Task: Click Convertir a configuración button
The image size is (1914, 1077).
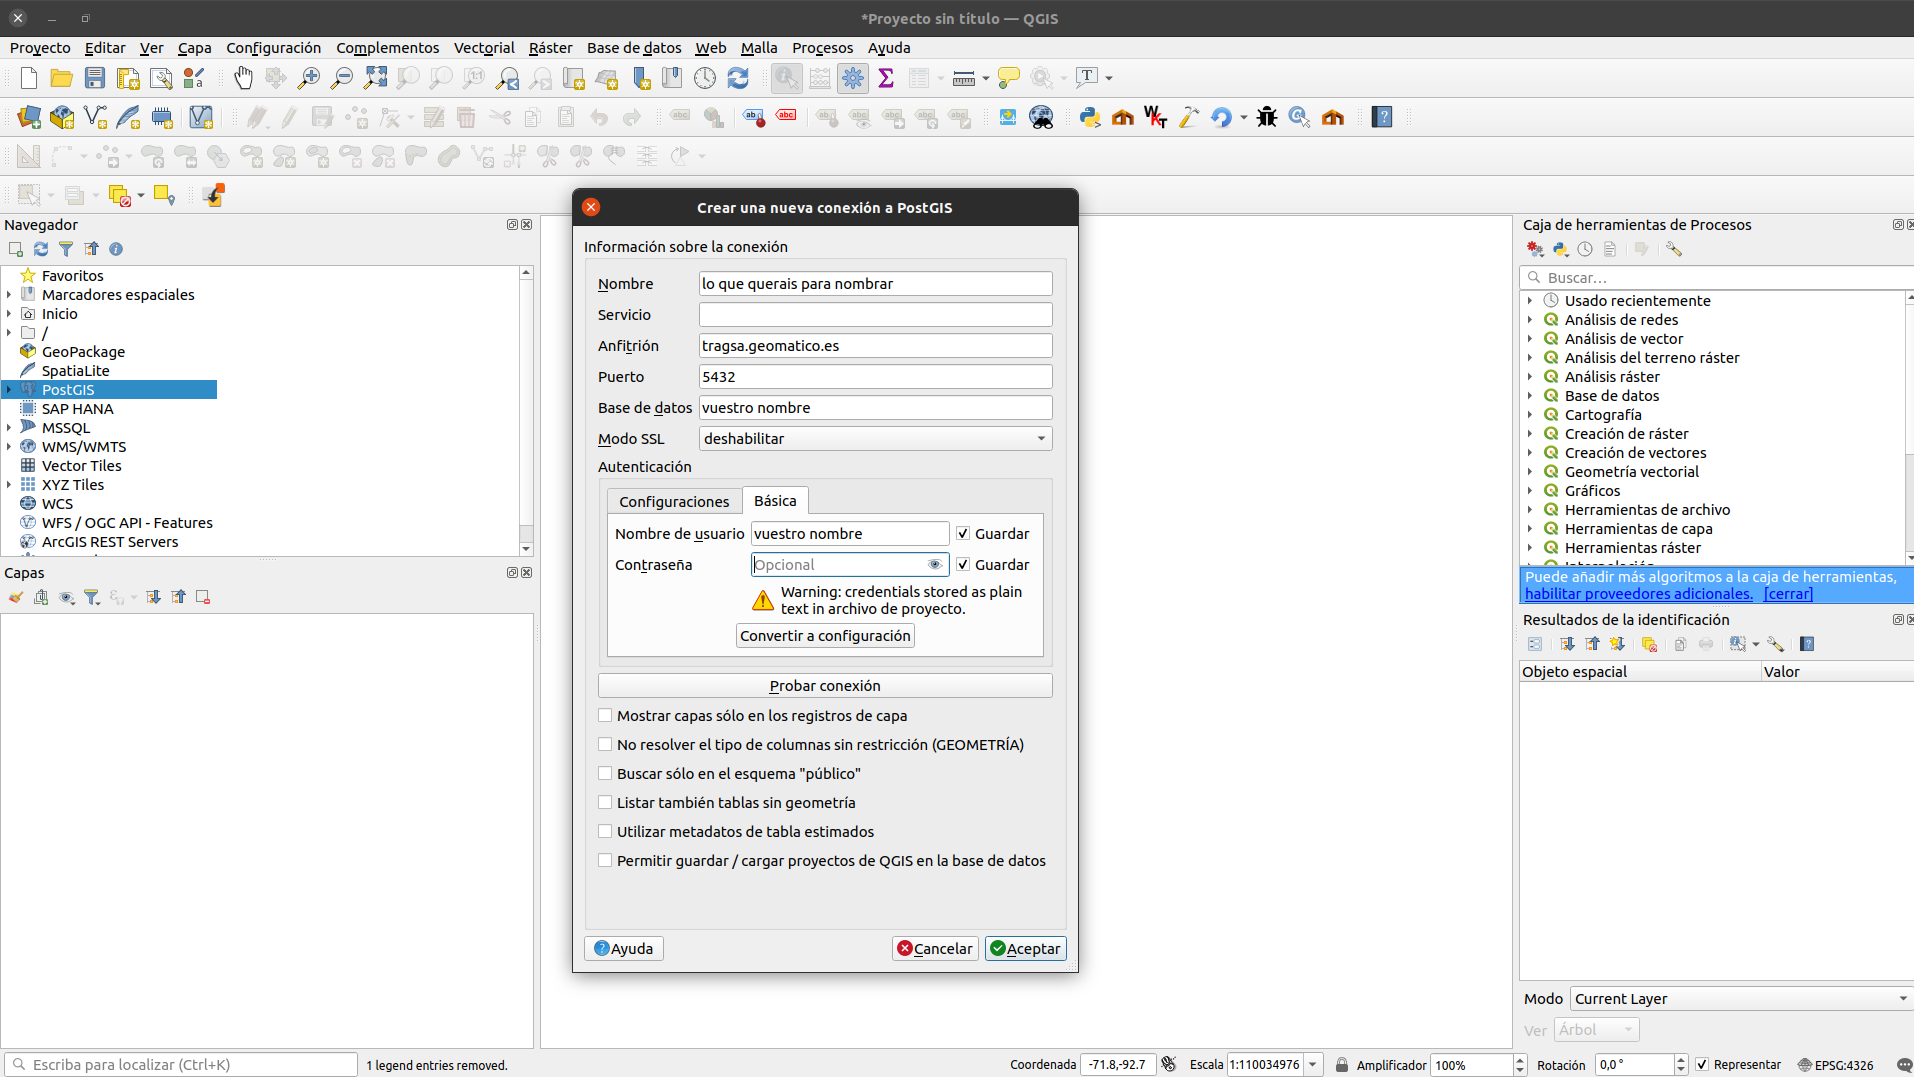Action: point(825,636)
